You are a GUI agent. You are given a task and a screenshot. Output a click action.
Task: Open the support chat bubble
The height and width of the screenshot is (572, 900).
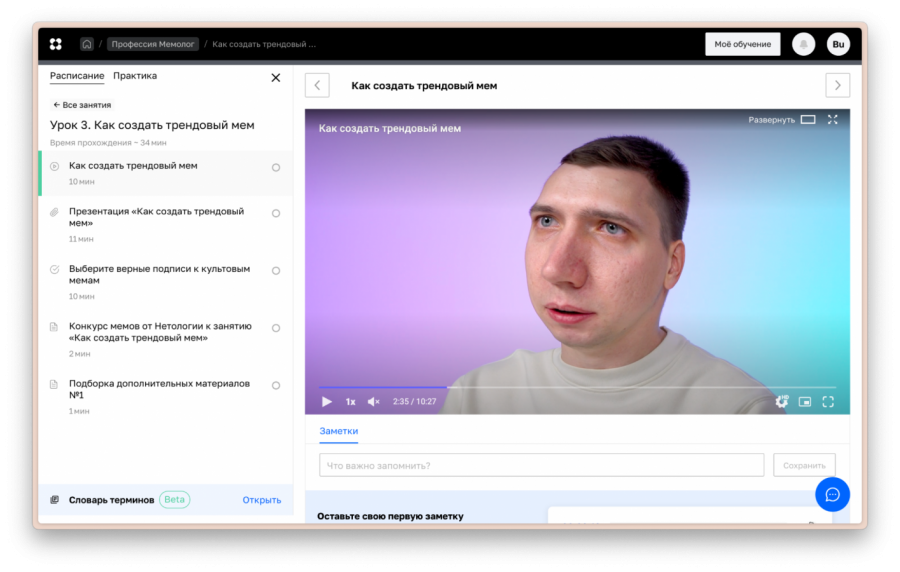tap(832, 494)
